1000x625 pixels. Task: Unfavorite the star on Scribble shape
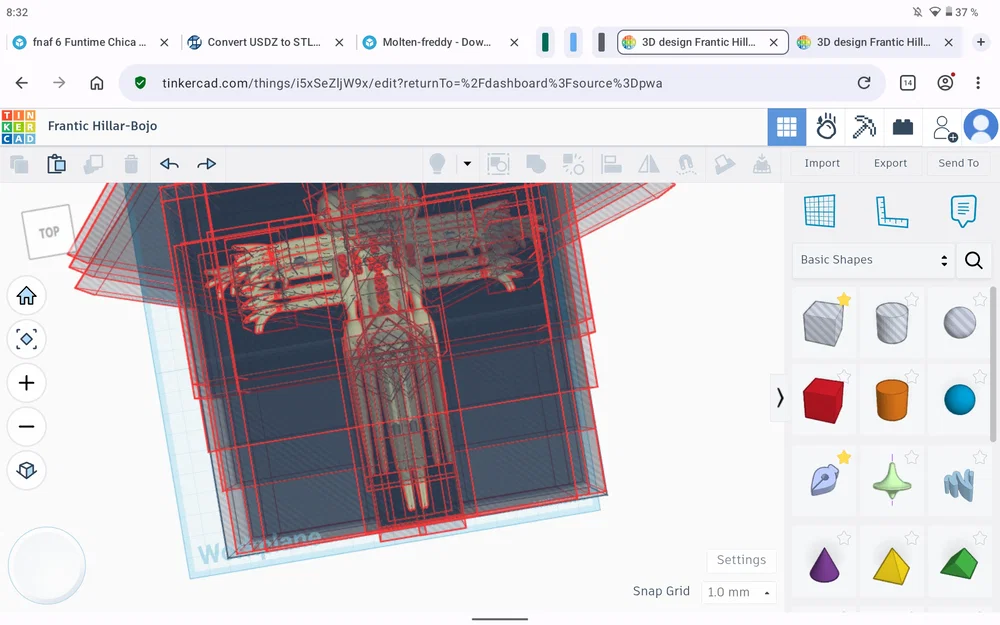coord(844,457)
